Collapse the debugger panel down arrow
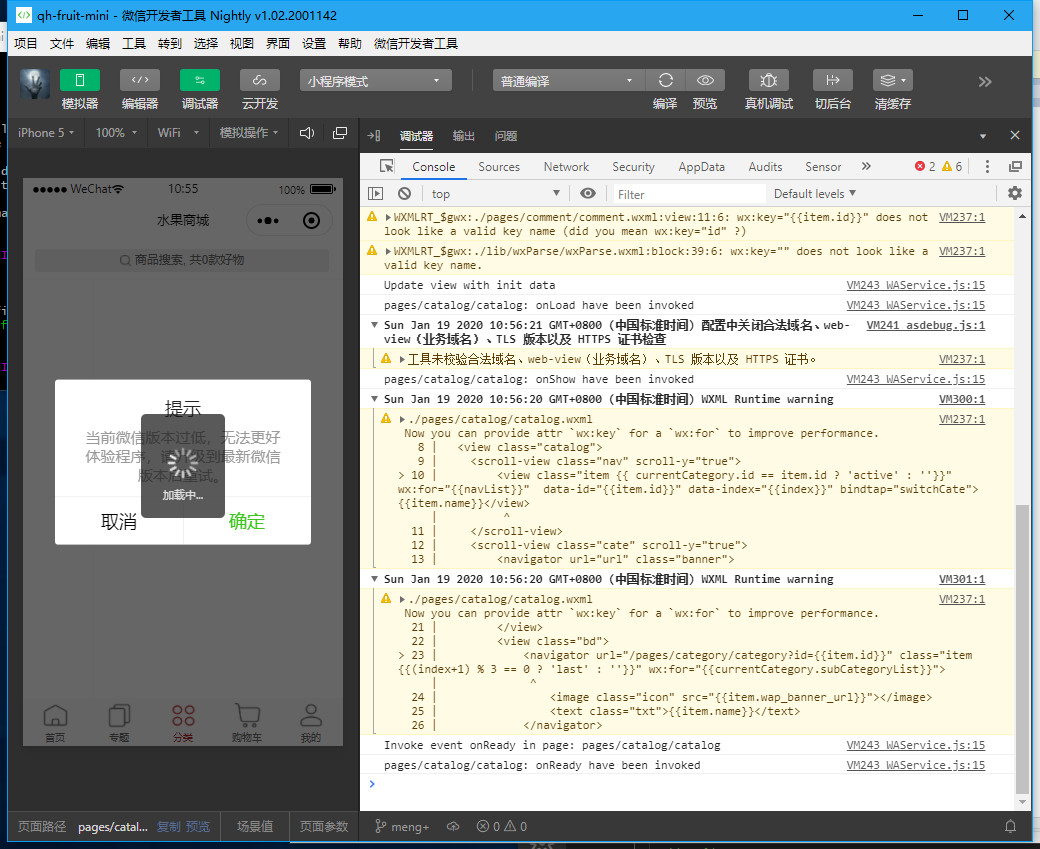 coord(983,136)
